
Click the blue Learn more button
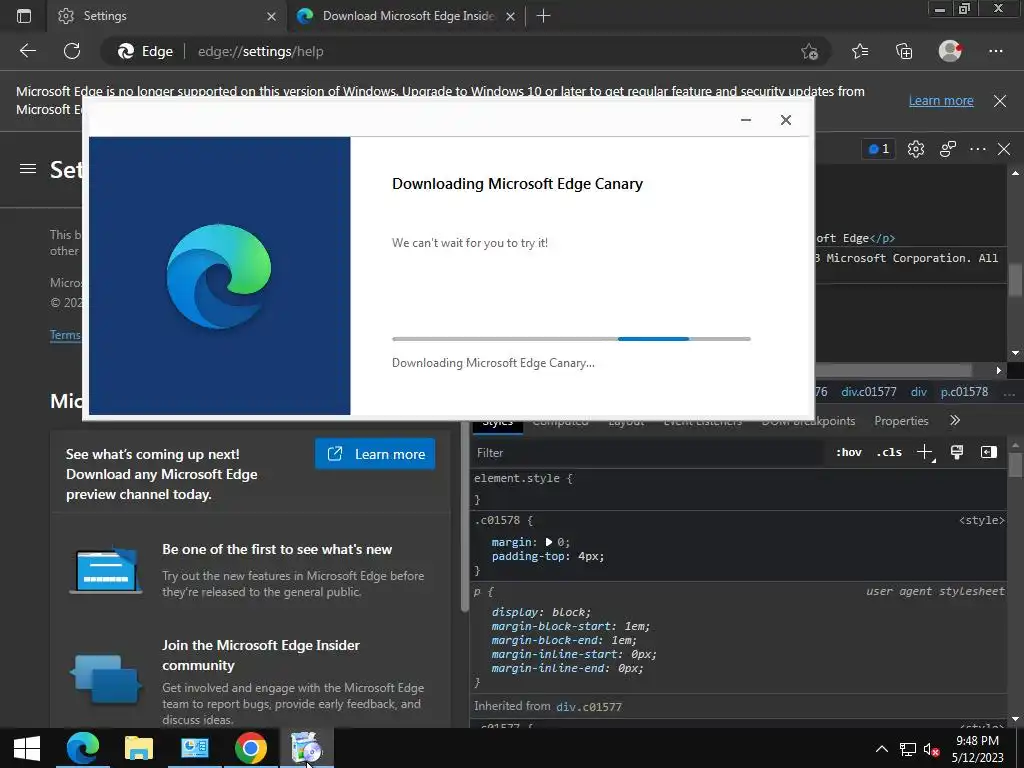click(x=375, y=454)
